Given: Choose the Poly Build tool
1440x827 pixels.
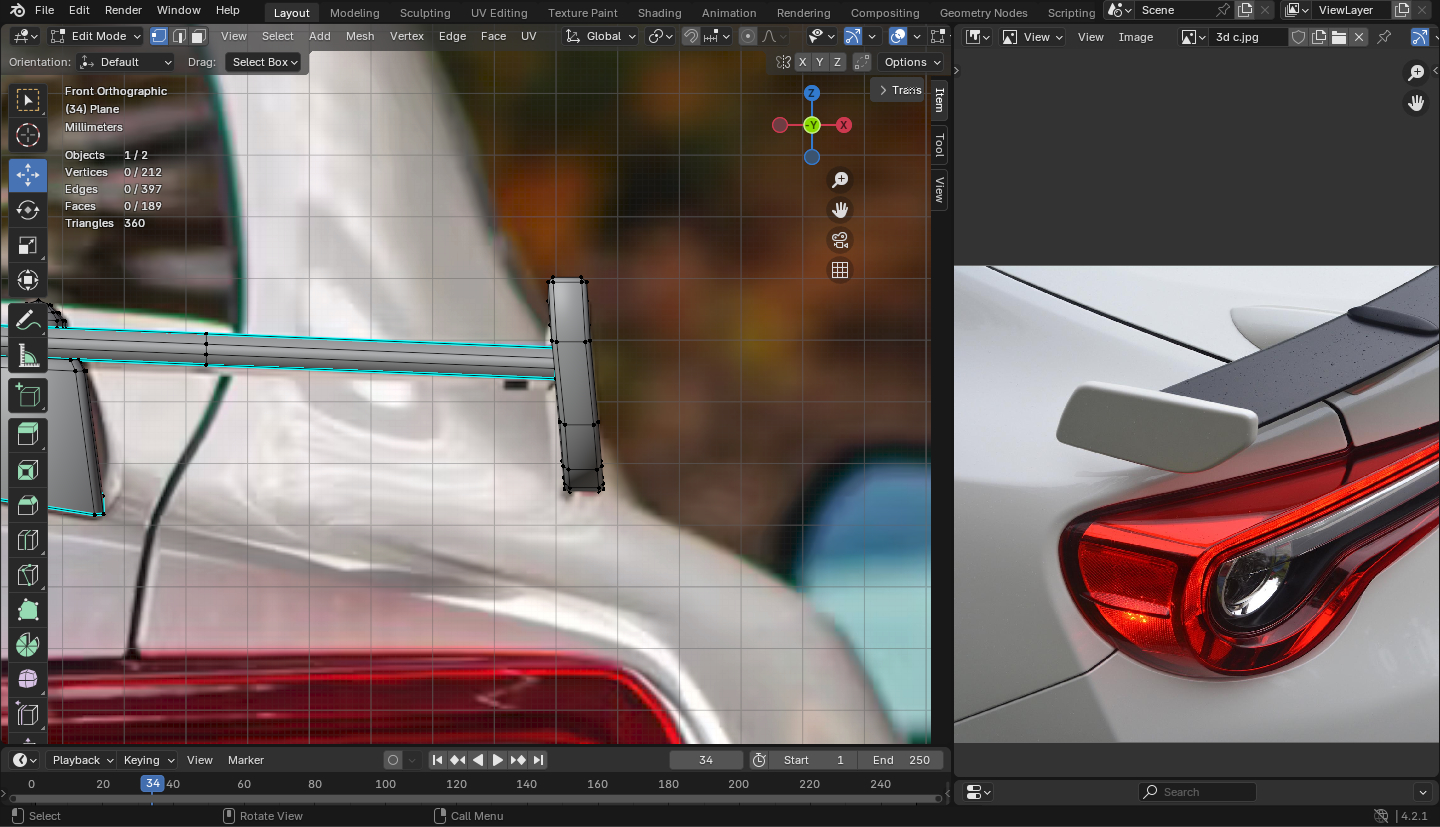Looking at the screenshot, I should pyautogui.click(x=28, y=610).
